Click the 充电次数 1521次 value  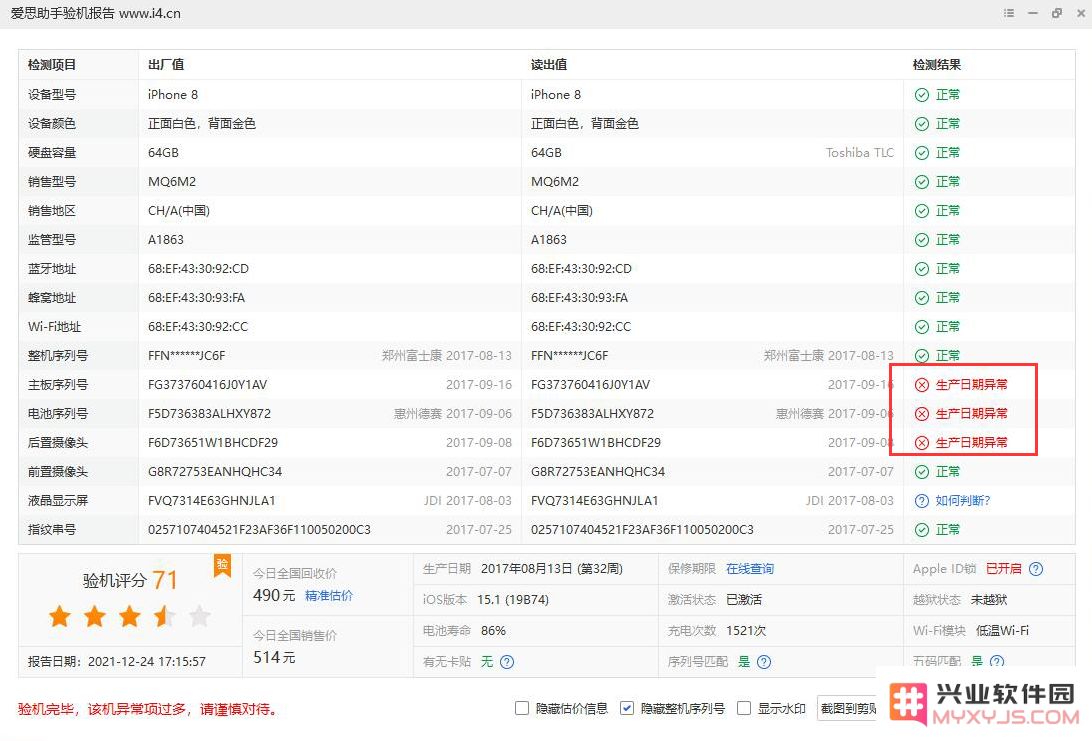[746, 631]
